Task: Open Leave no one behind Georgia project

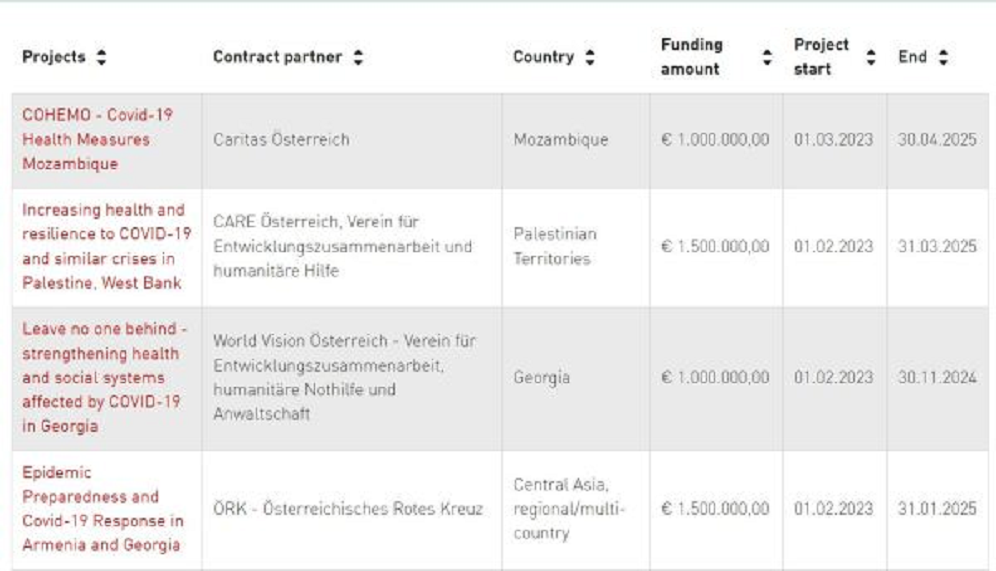Action: [102, 377]
